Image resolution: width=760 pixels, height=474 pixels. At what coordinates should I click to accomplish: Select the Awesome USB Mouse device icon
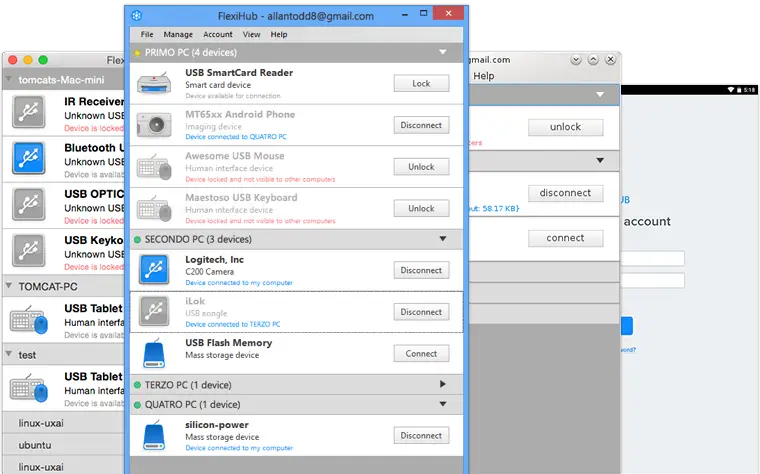point(154,167)
